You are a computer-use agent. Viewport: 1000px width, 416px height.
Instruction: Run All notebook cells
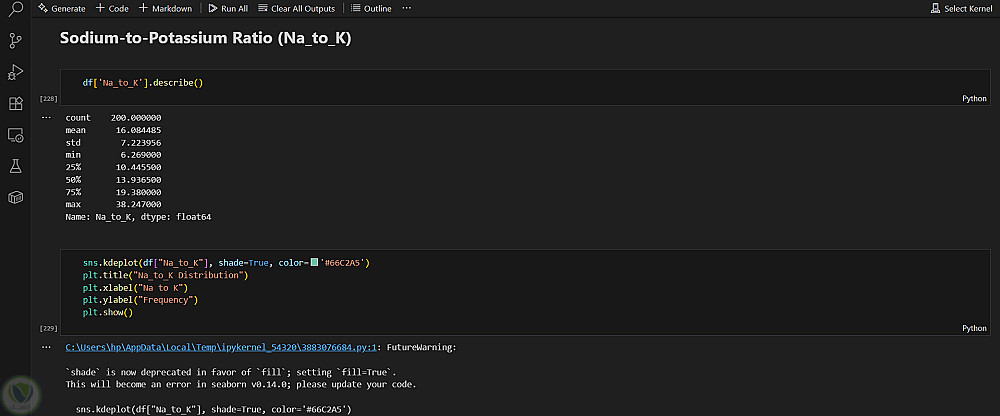click(228, 8)
